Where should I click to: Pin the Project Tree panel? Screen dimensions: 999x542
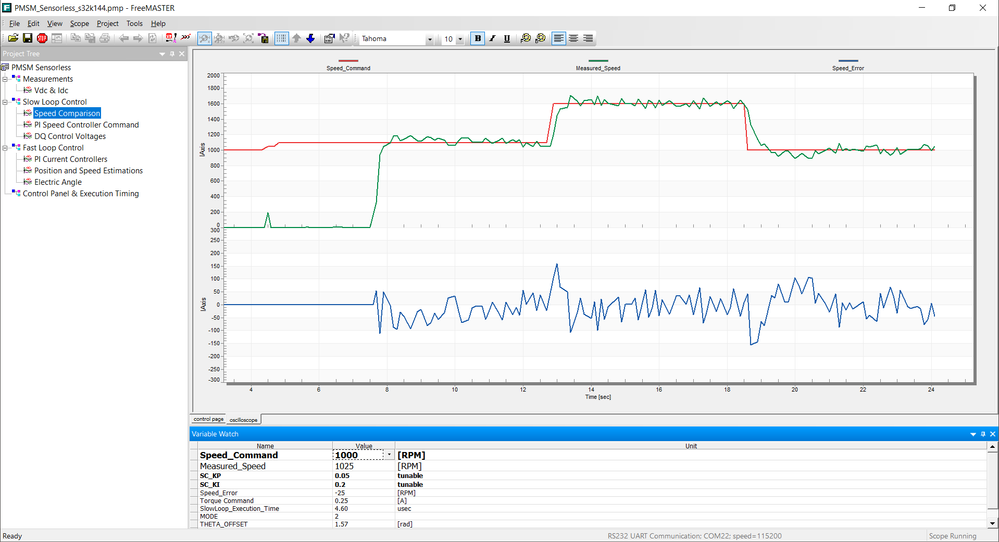pyautogui.click(x=172, y=54)
